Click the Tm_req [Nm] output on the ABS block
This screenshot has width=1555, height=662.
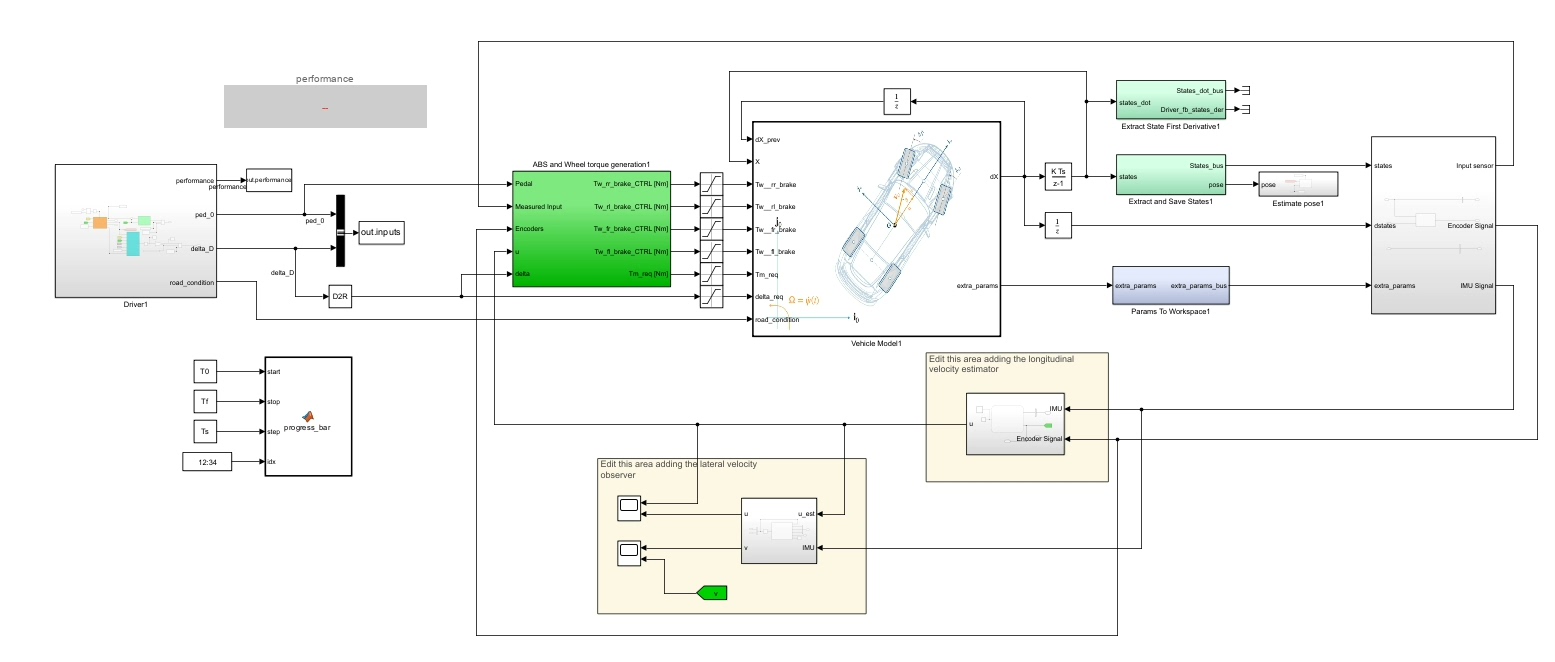648,274
